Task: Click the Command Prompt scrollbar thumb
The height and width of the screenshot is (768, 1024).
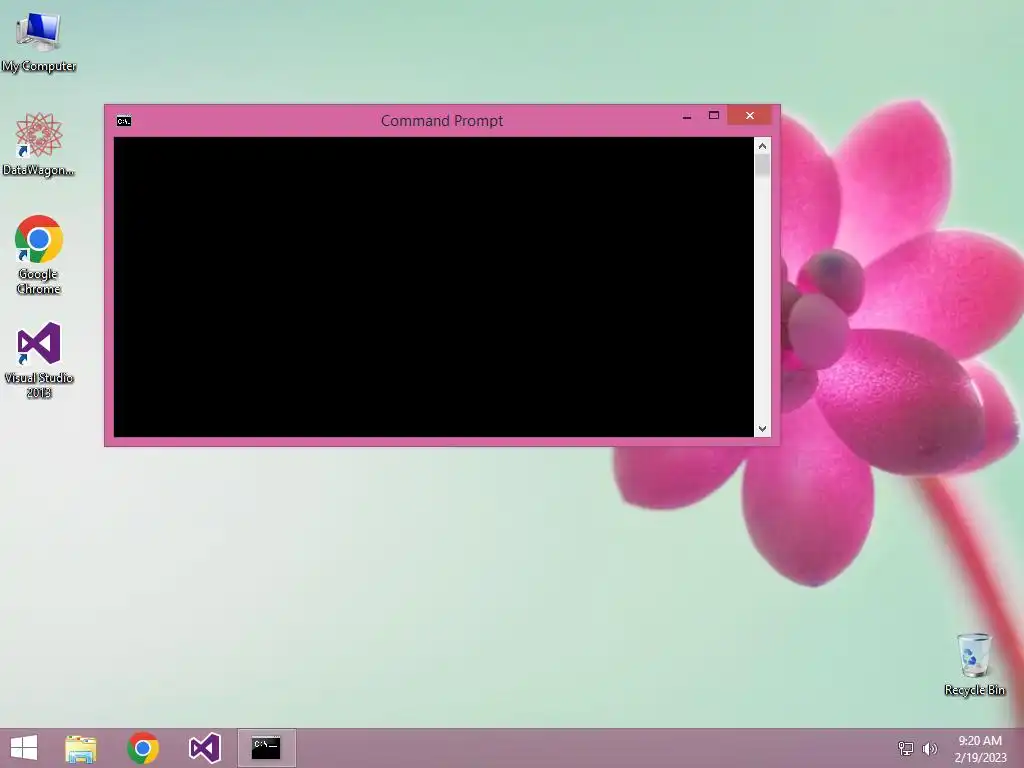Action: (762, 165)
